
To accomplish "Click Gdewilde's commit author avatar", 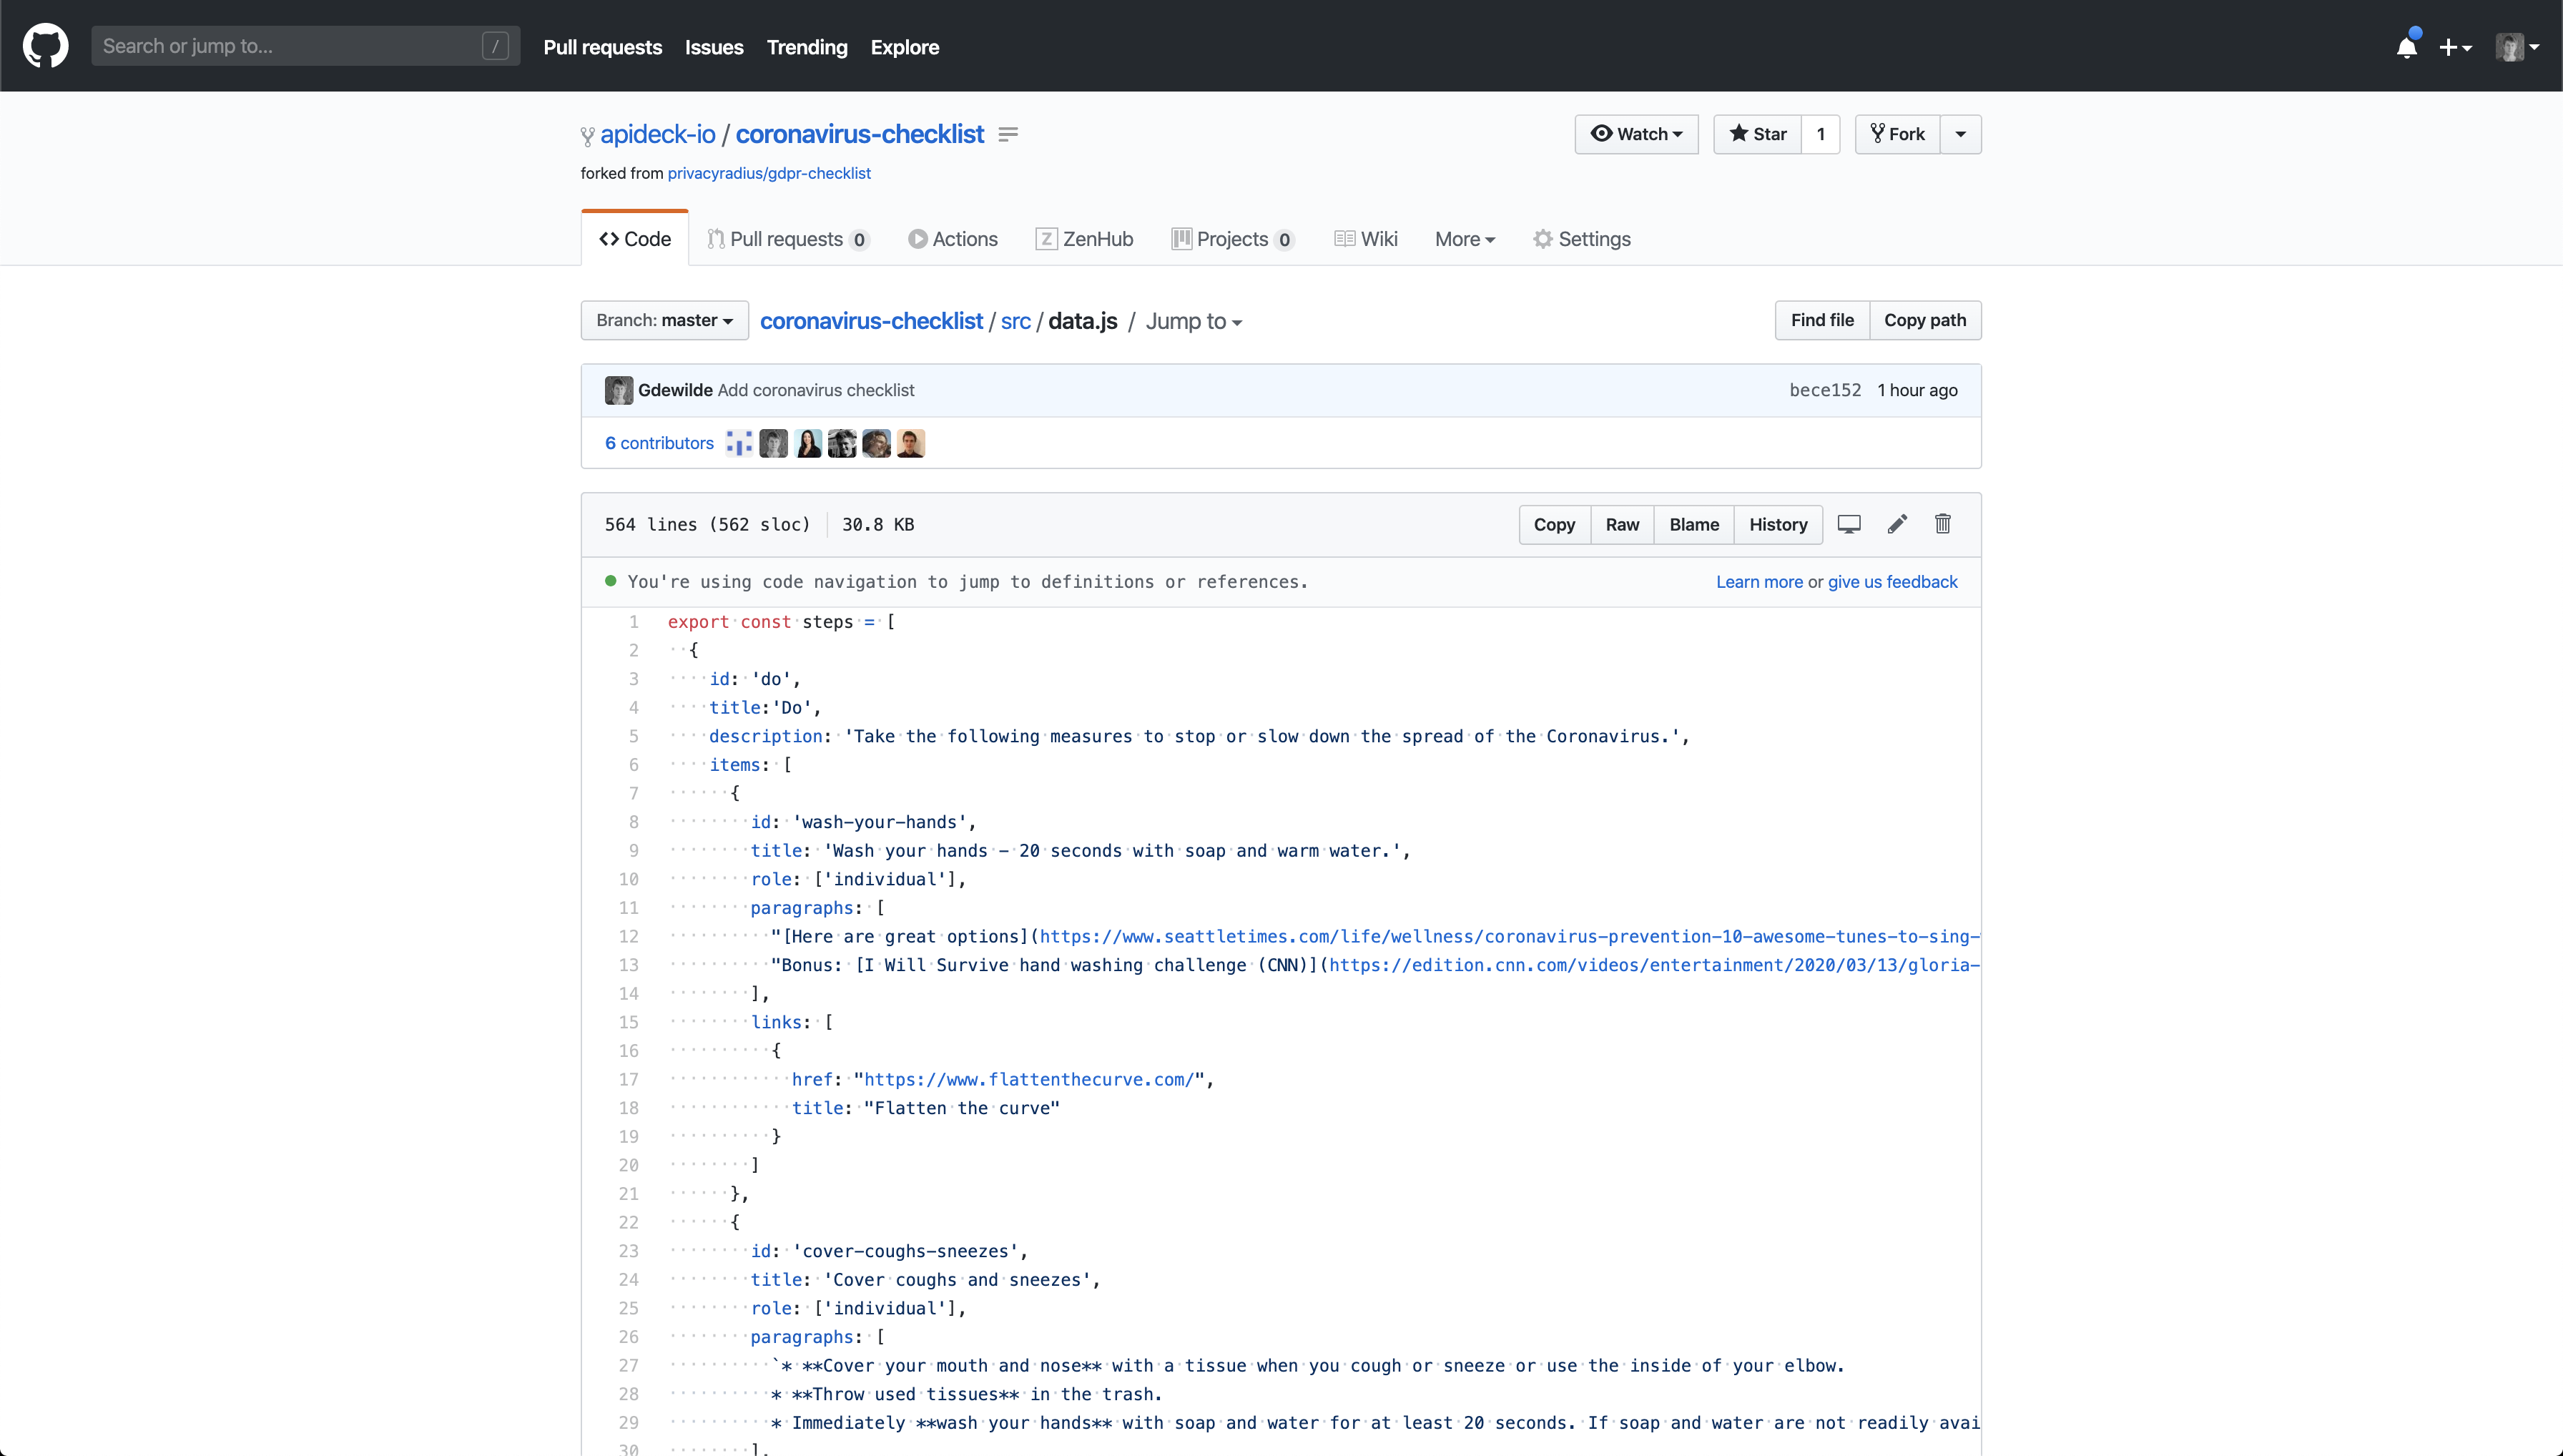I will coord(618,390).
